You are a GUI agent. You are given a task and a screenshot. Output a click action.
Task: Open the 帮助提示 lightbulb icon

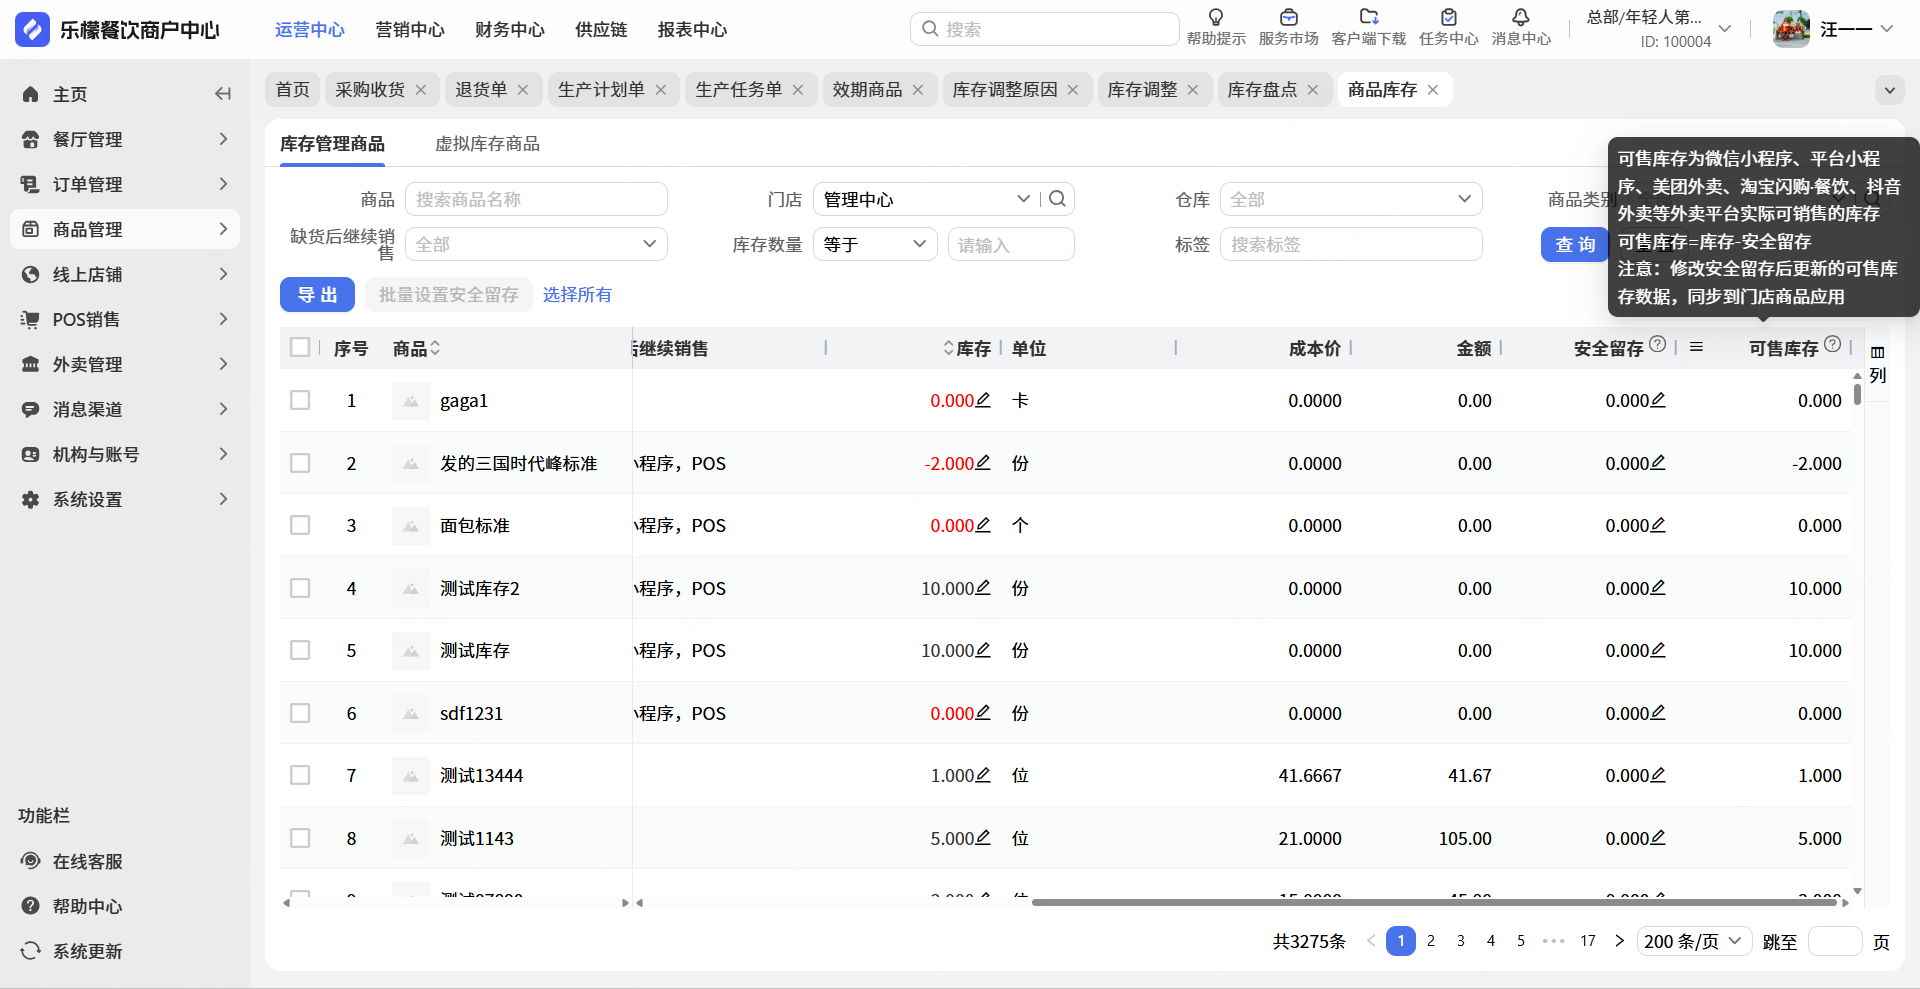coord(1216,18)
